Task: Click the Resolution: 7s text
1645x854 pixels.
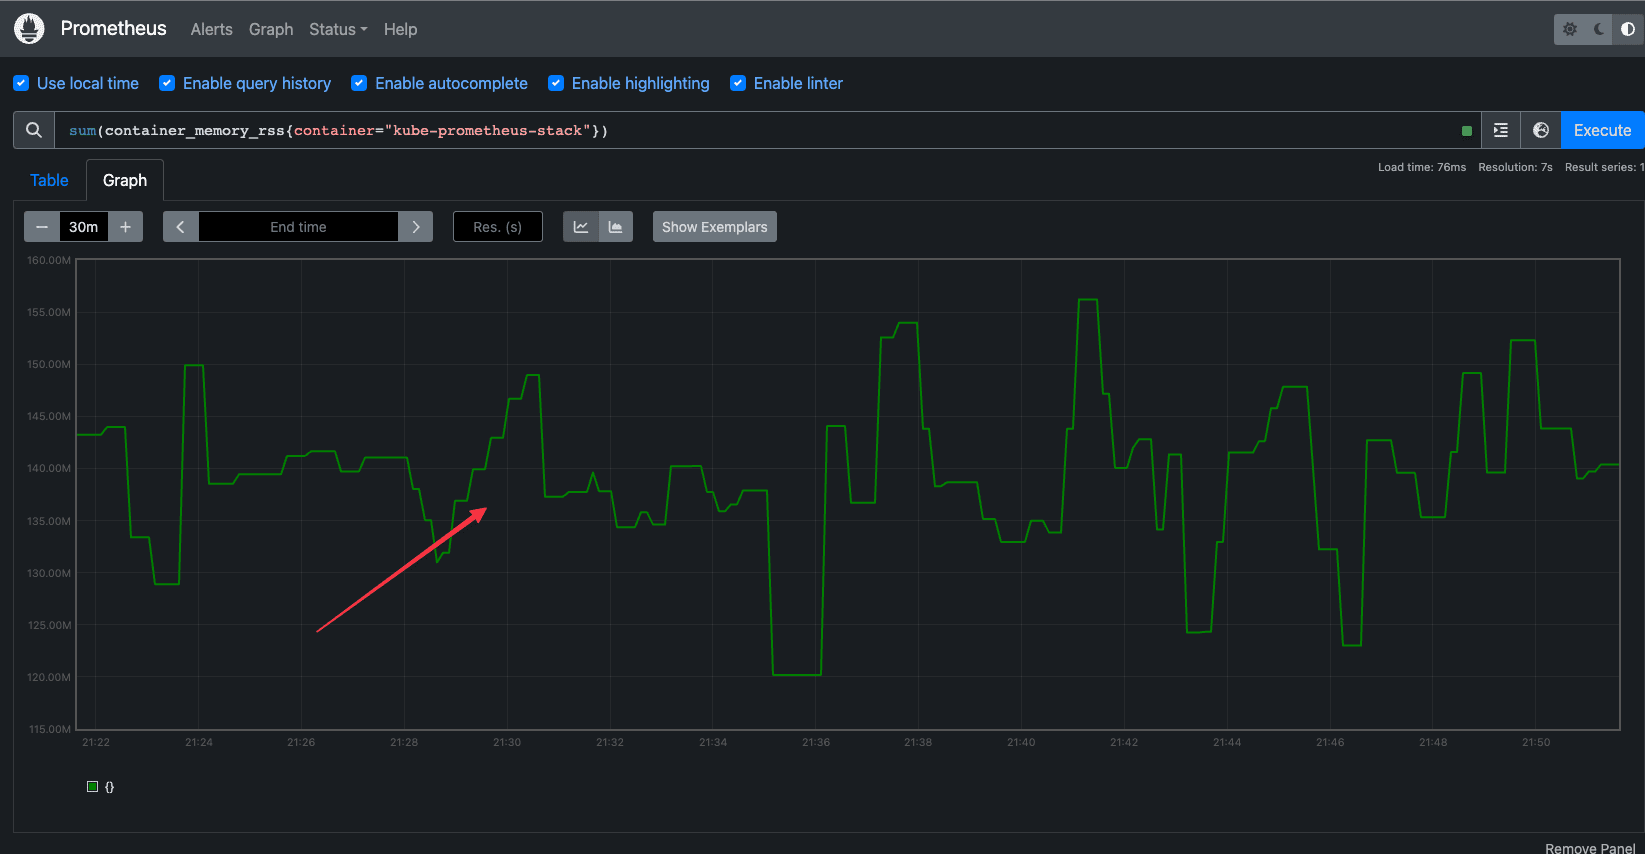Action: pos(1515,167)
